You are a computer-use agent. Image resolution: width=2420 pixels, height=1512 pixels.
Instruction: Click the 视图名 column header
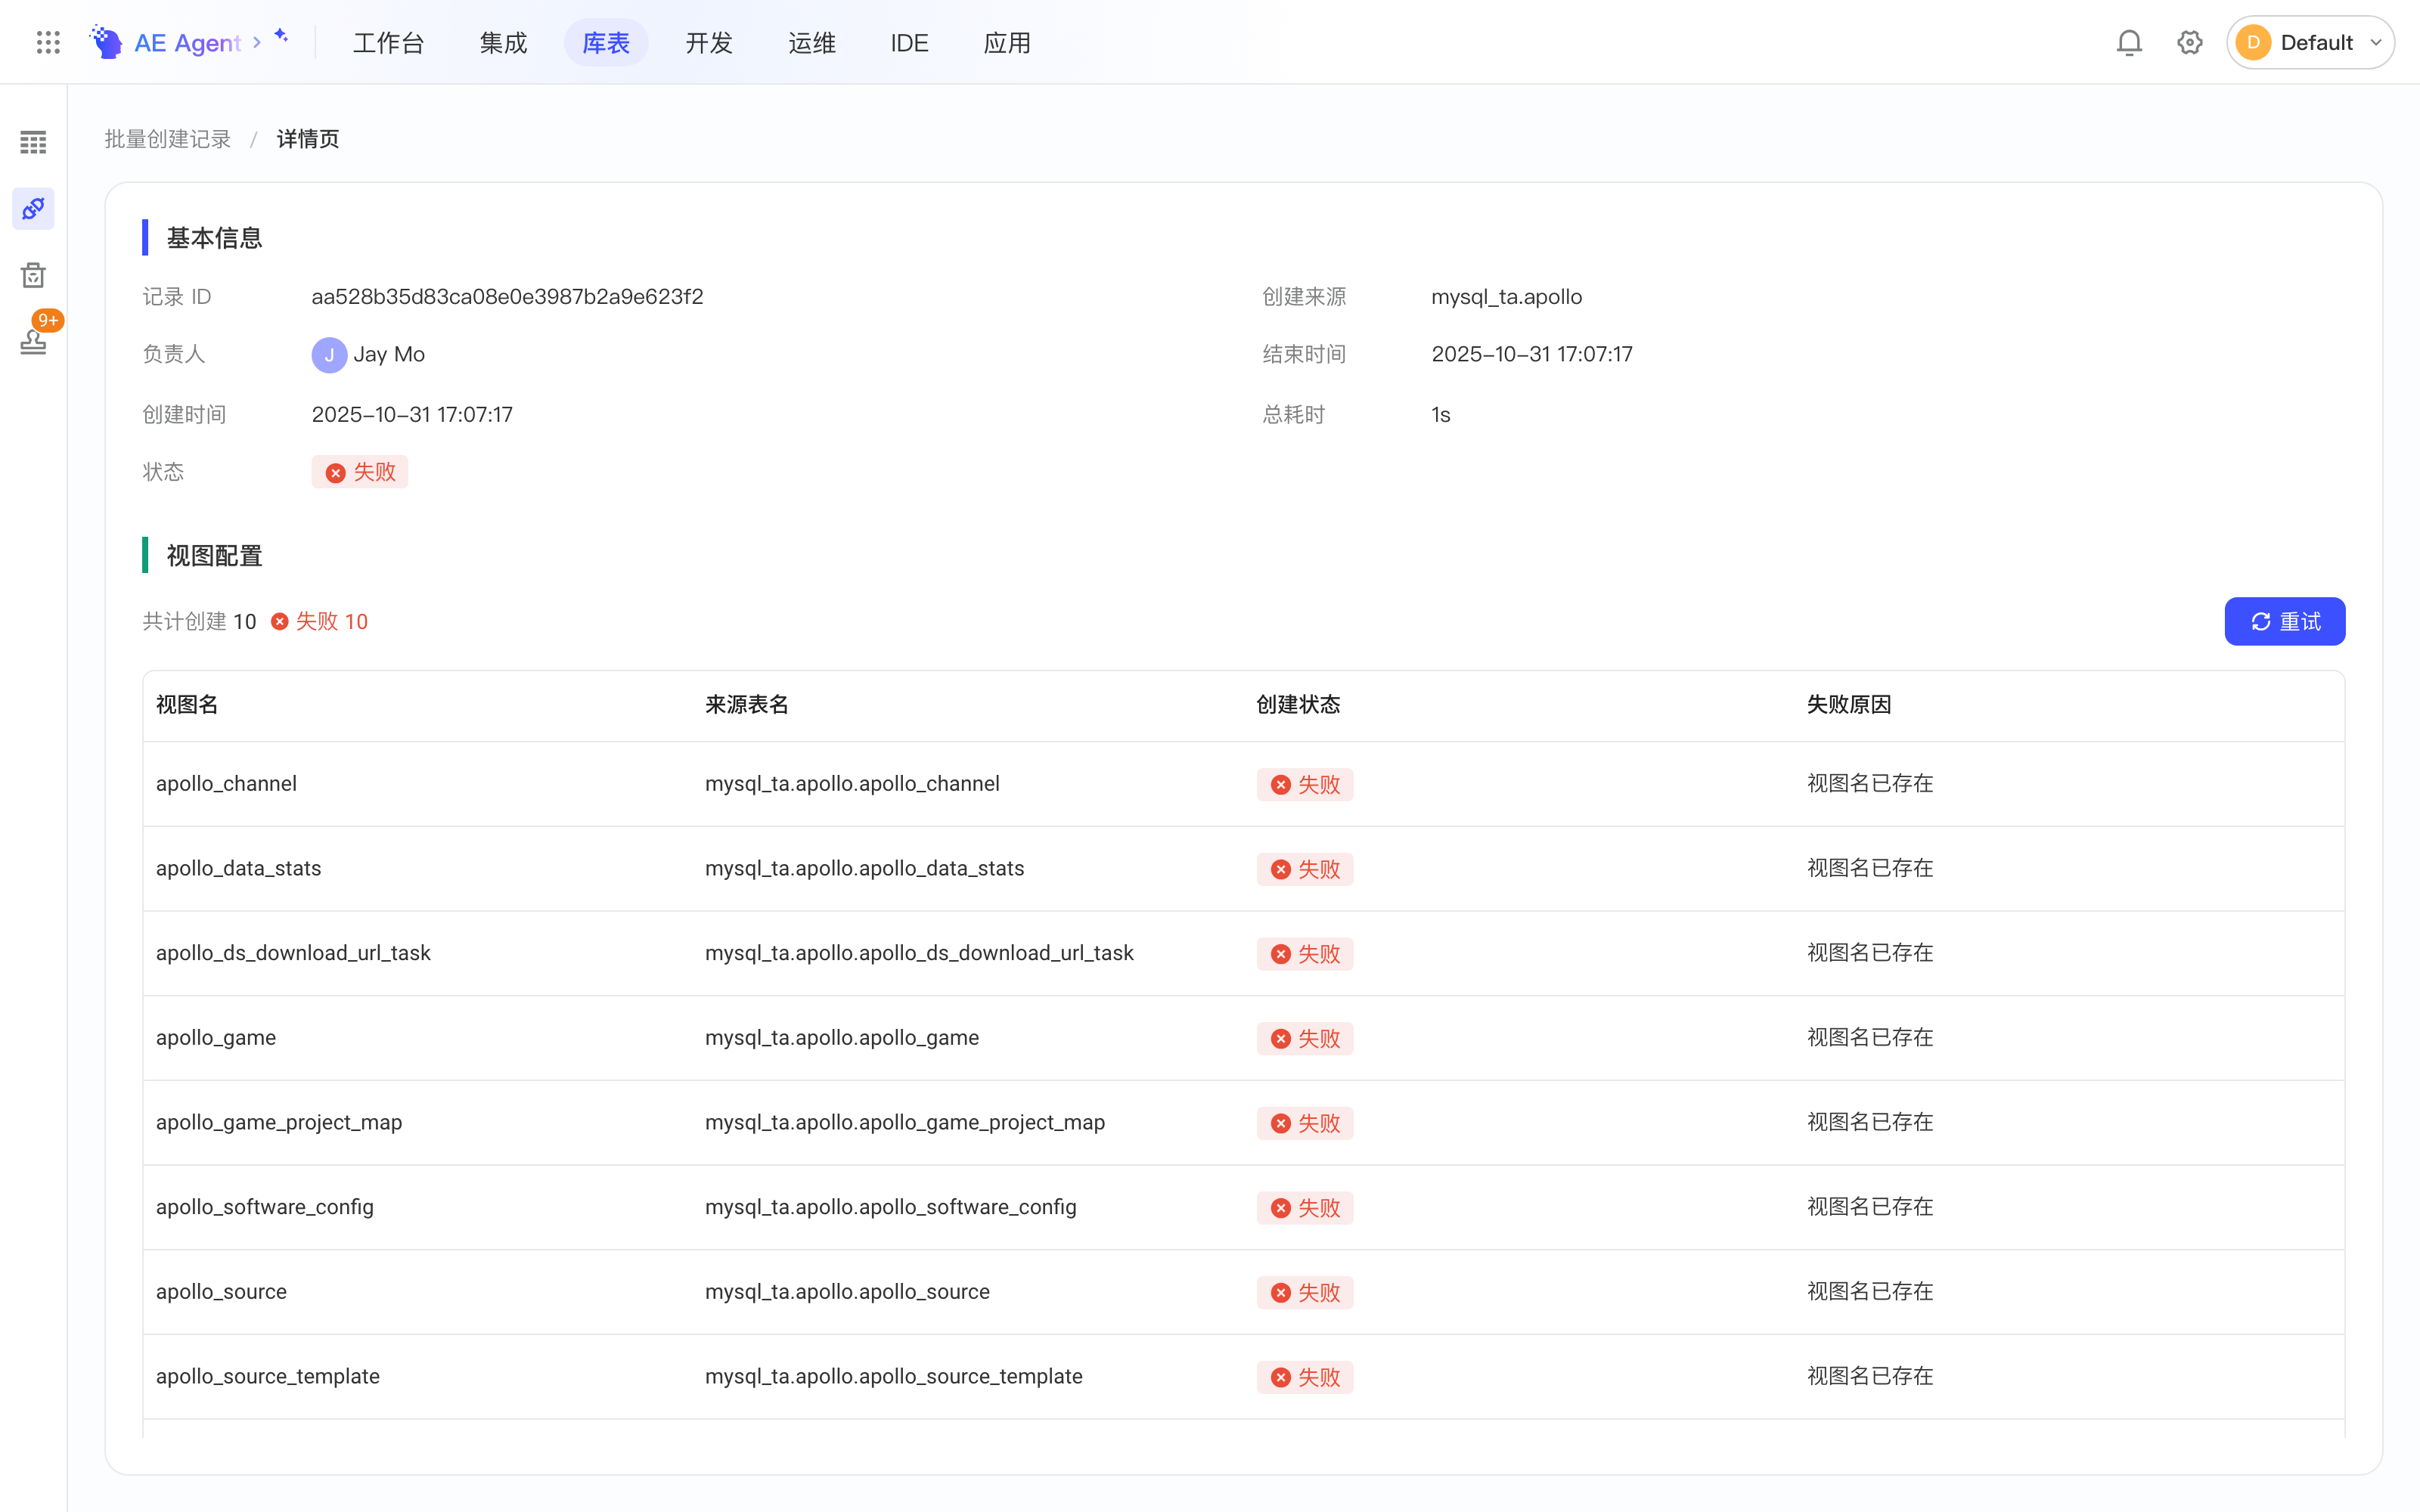coord(187,705)
